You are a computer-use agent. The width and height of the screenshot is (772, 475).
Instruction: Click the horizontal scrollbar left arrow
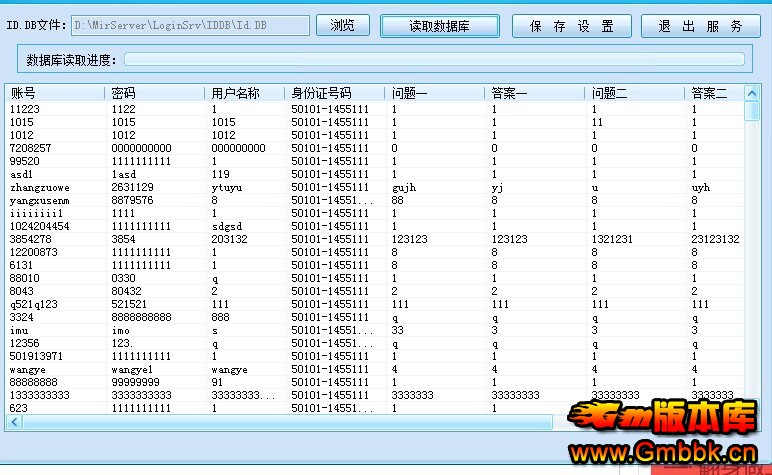point(13,422)
